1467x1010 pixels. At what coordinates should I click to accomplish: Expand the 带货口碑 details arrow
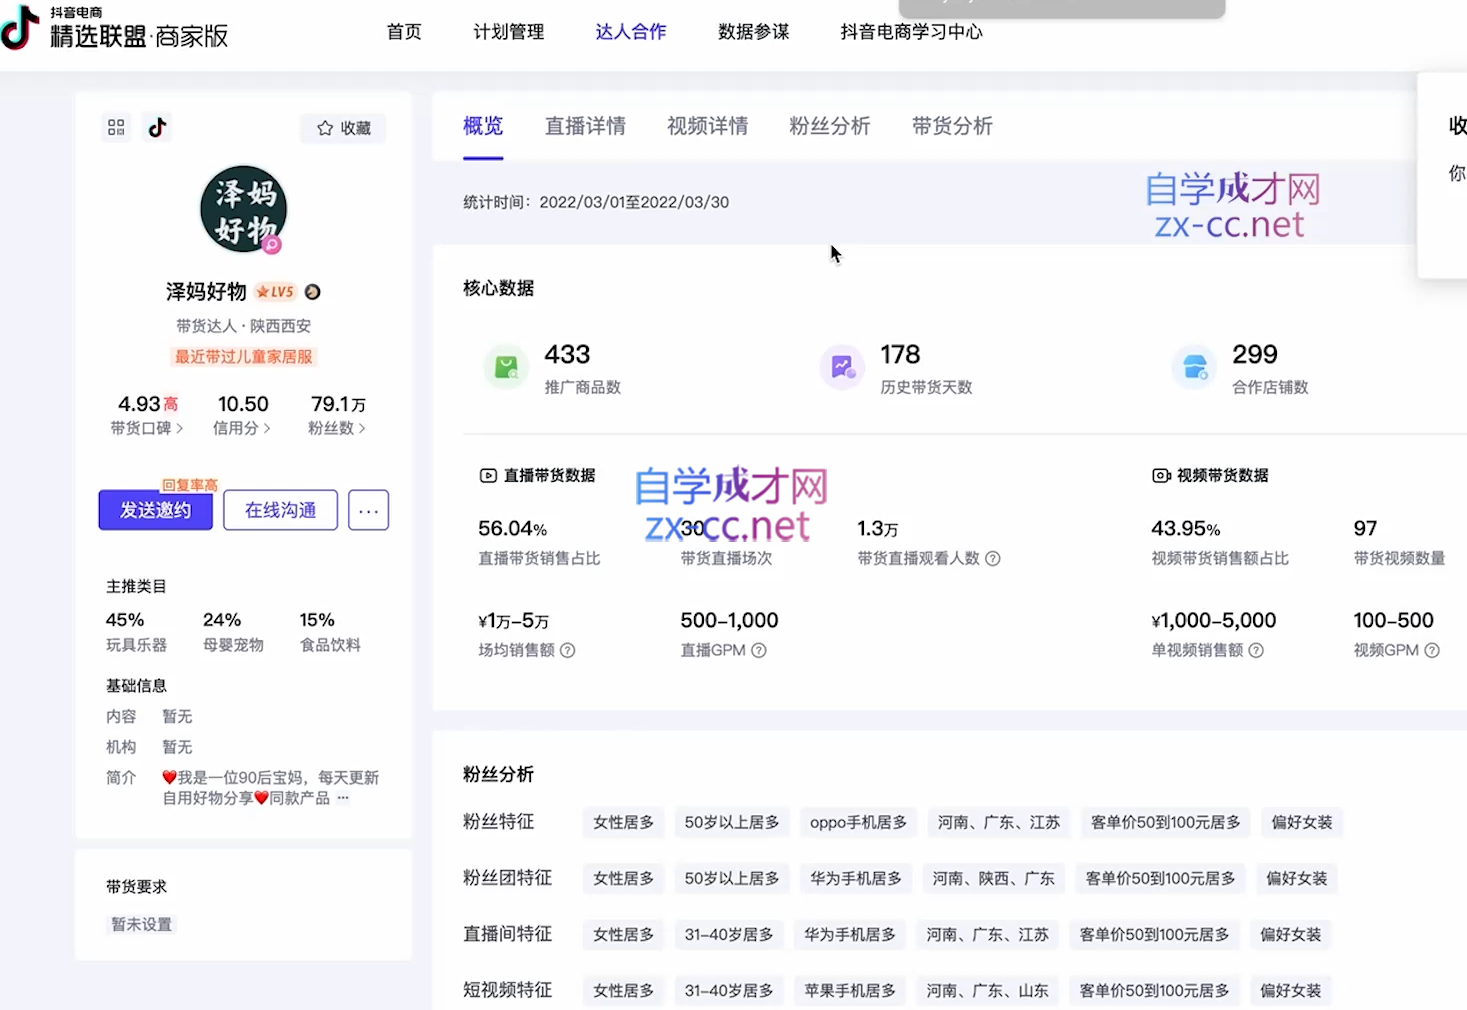point(180,428)
